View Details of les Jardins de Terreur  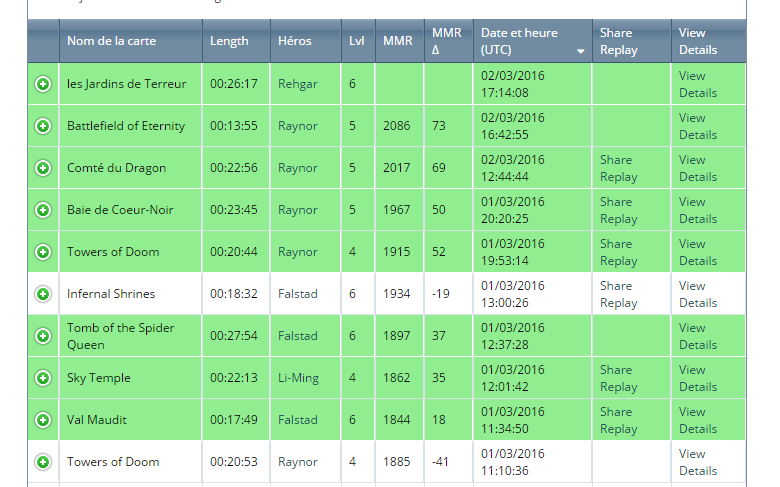[x=698, y=84]
